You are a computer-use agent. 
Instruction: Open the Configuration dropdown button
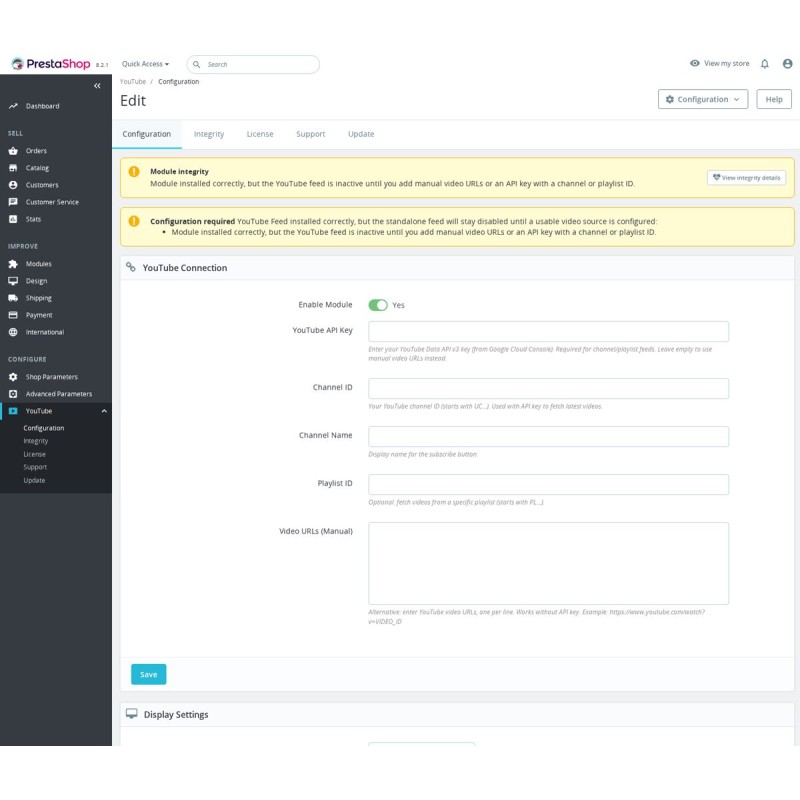tap(703, 99)
